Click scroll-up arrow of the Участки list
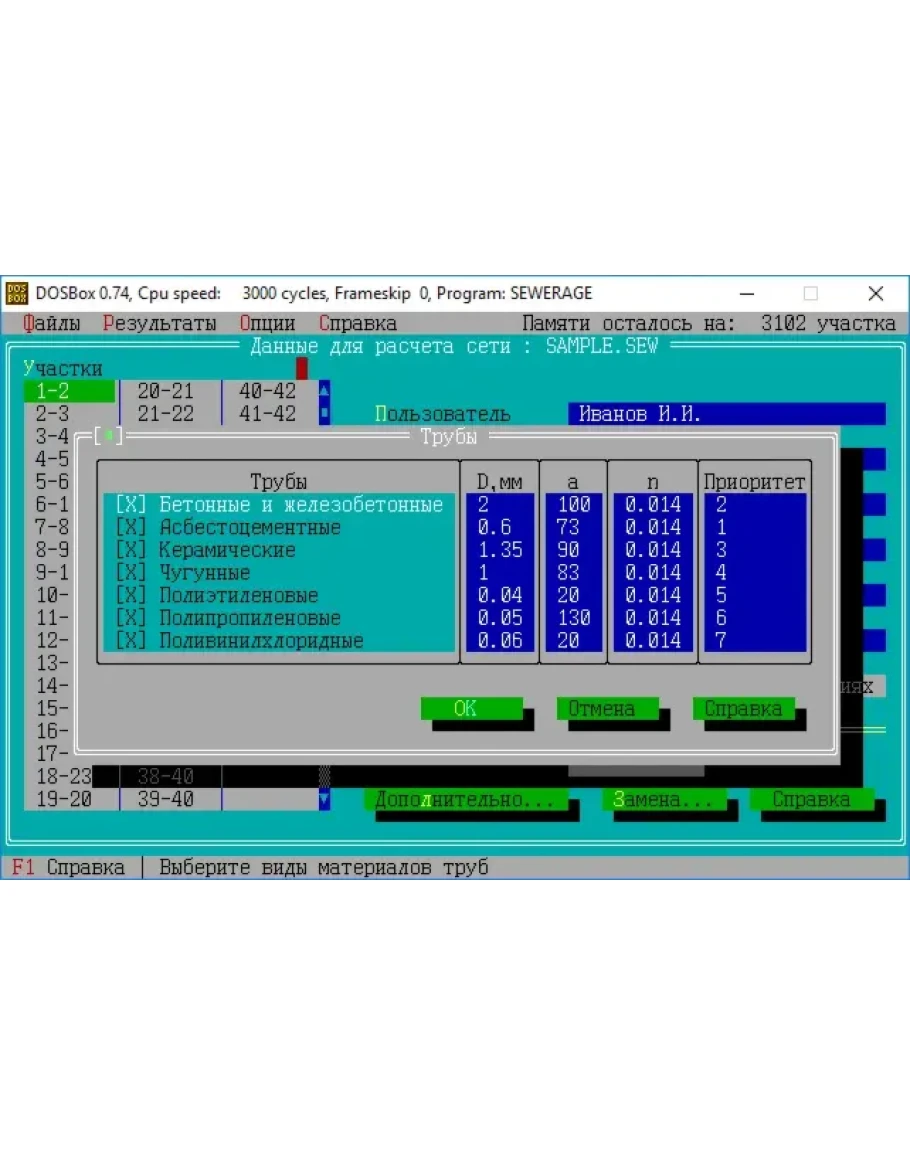Image resolution: width=910 pixels, height=1155 pixels. 324,391
